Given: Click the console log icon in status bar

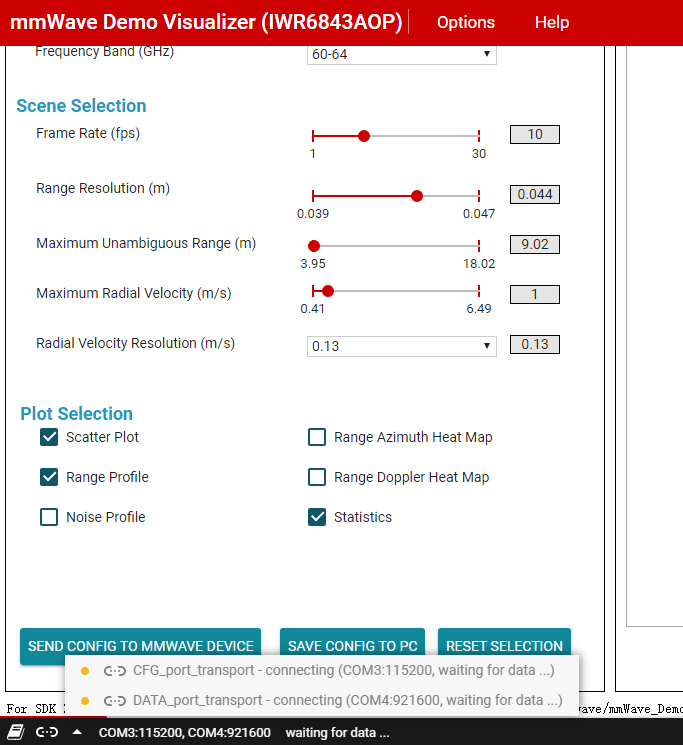Looking at the screenshot, I should click(16, 732).
